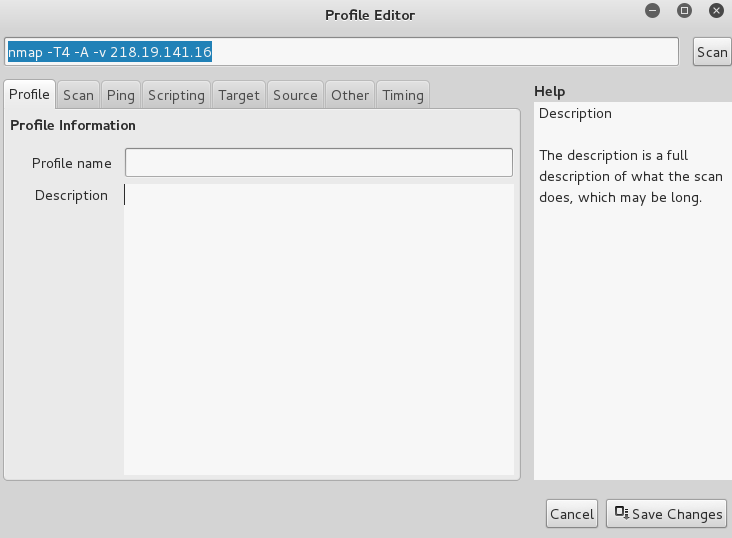Screen dimensions: 732x538
Task: Click the Help heading text
Action: pos(549,91)
